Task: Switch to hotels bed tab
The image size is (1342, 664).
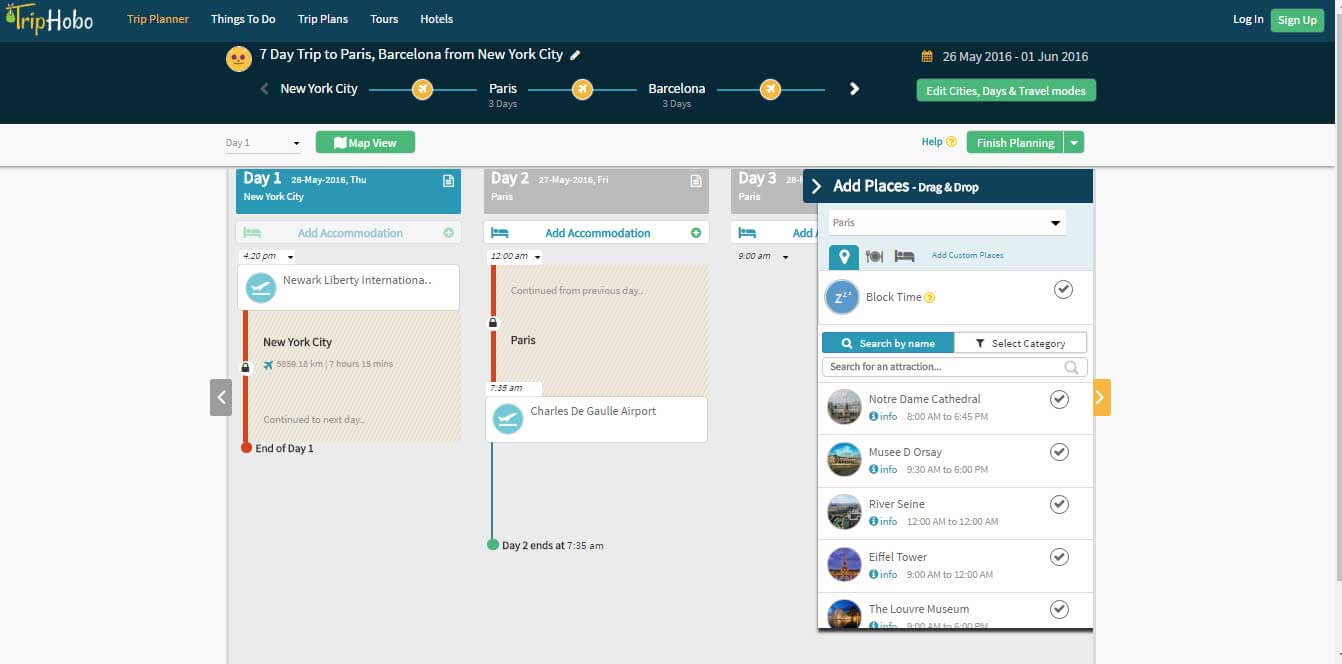Action: click(904, 256)
